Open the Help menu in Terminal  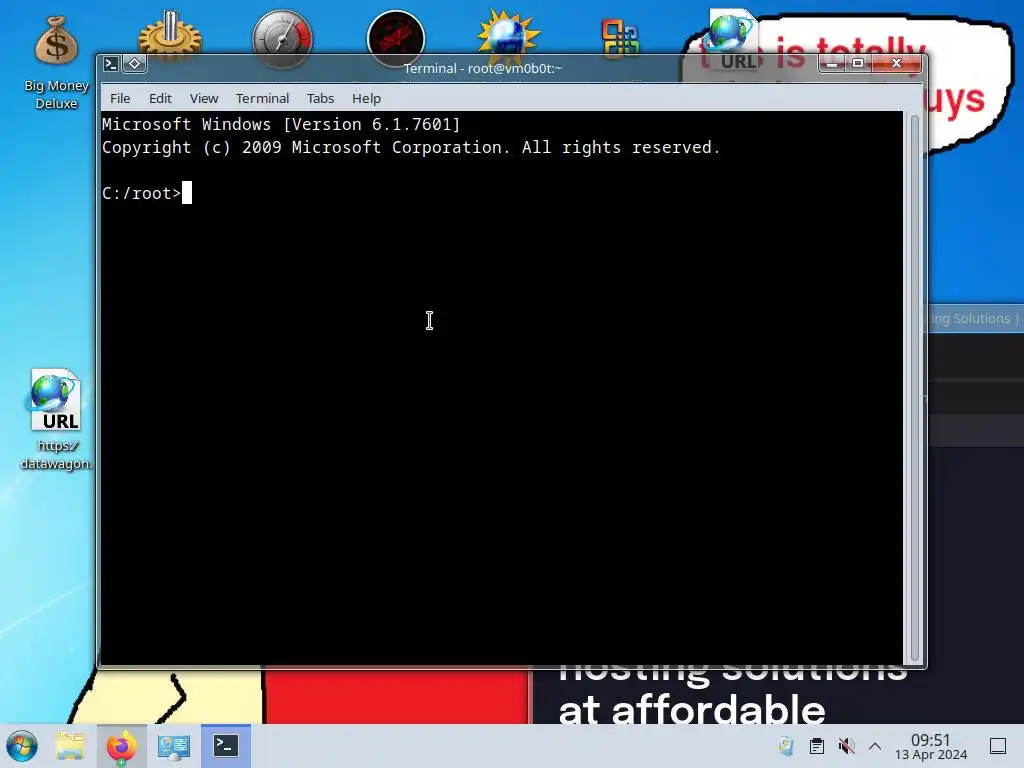coord(366,99)
